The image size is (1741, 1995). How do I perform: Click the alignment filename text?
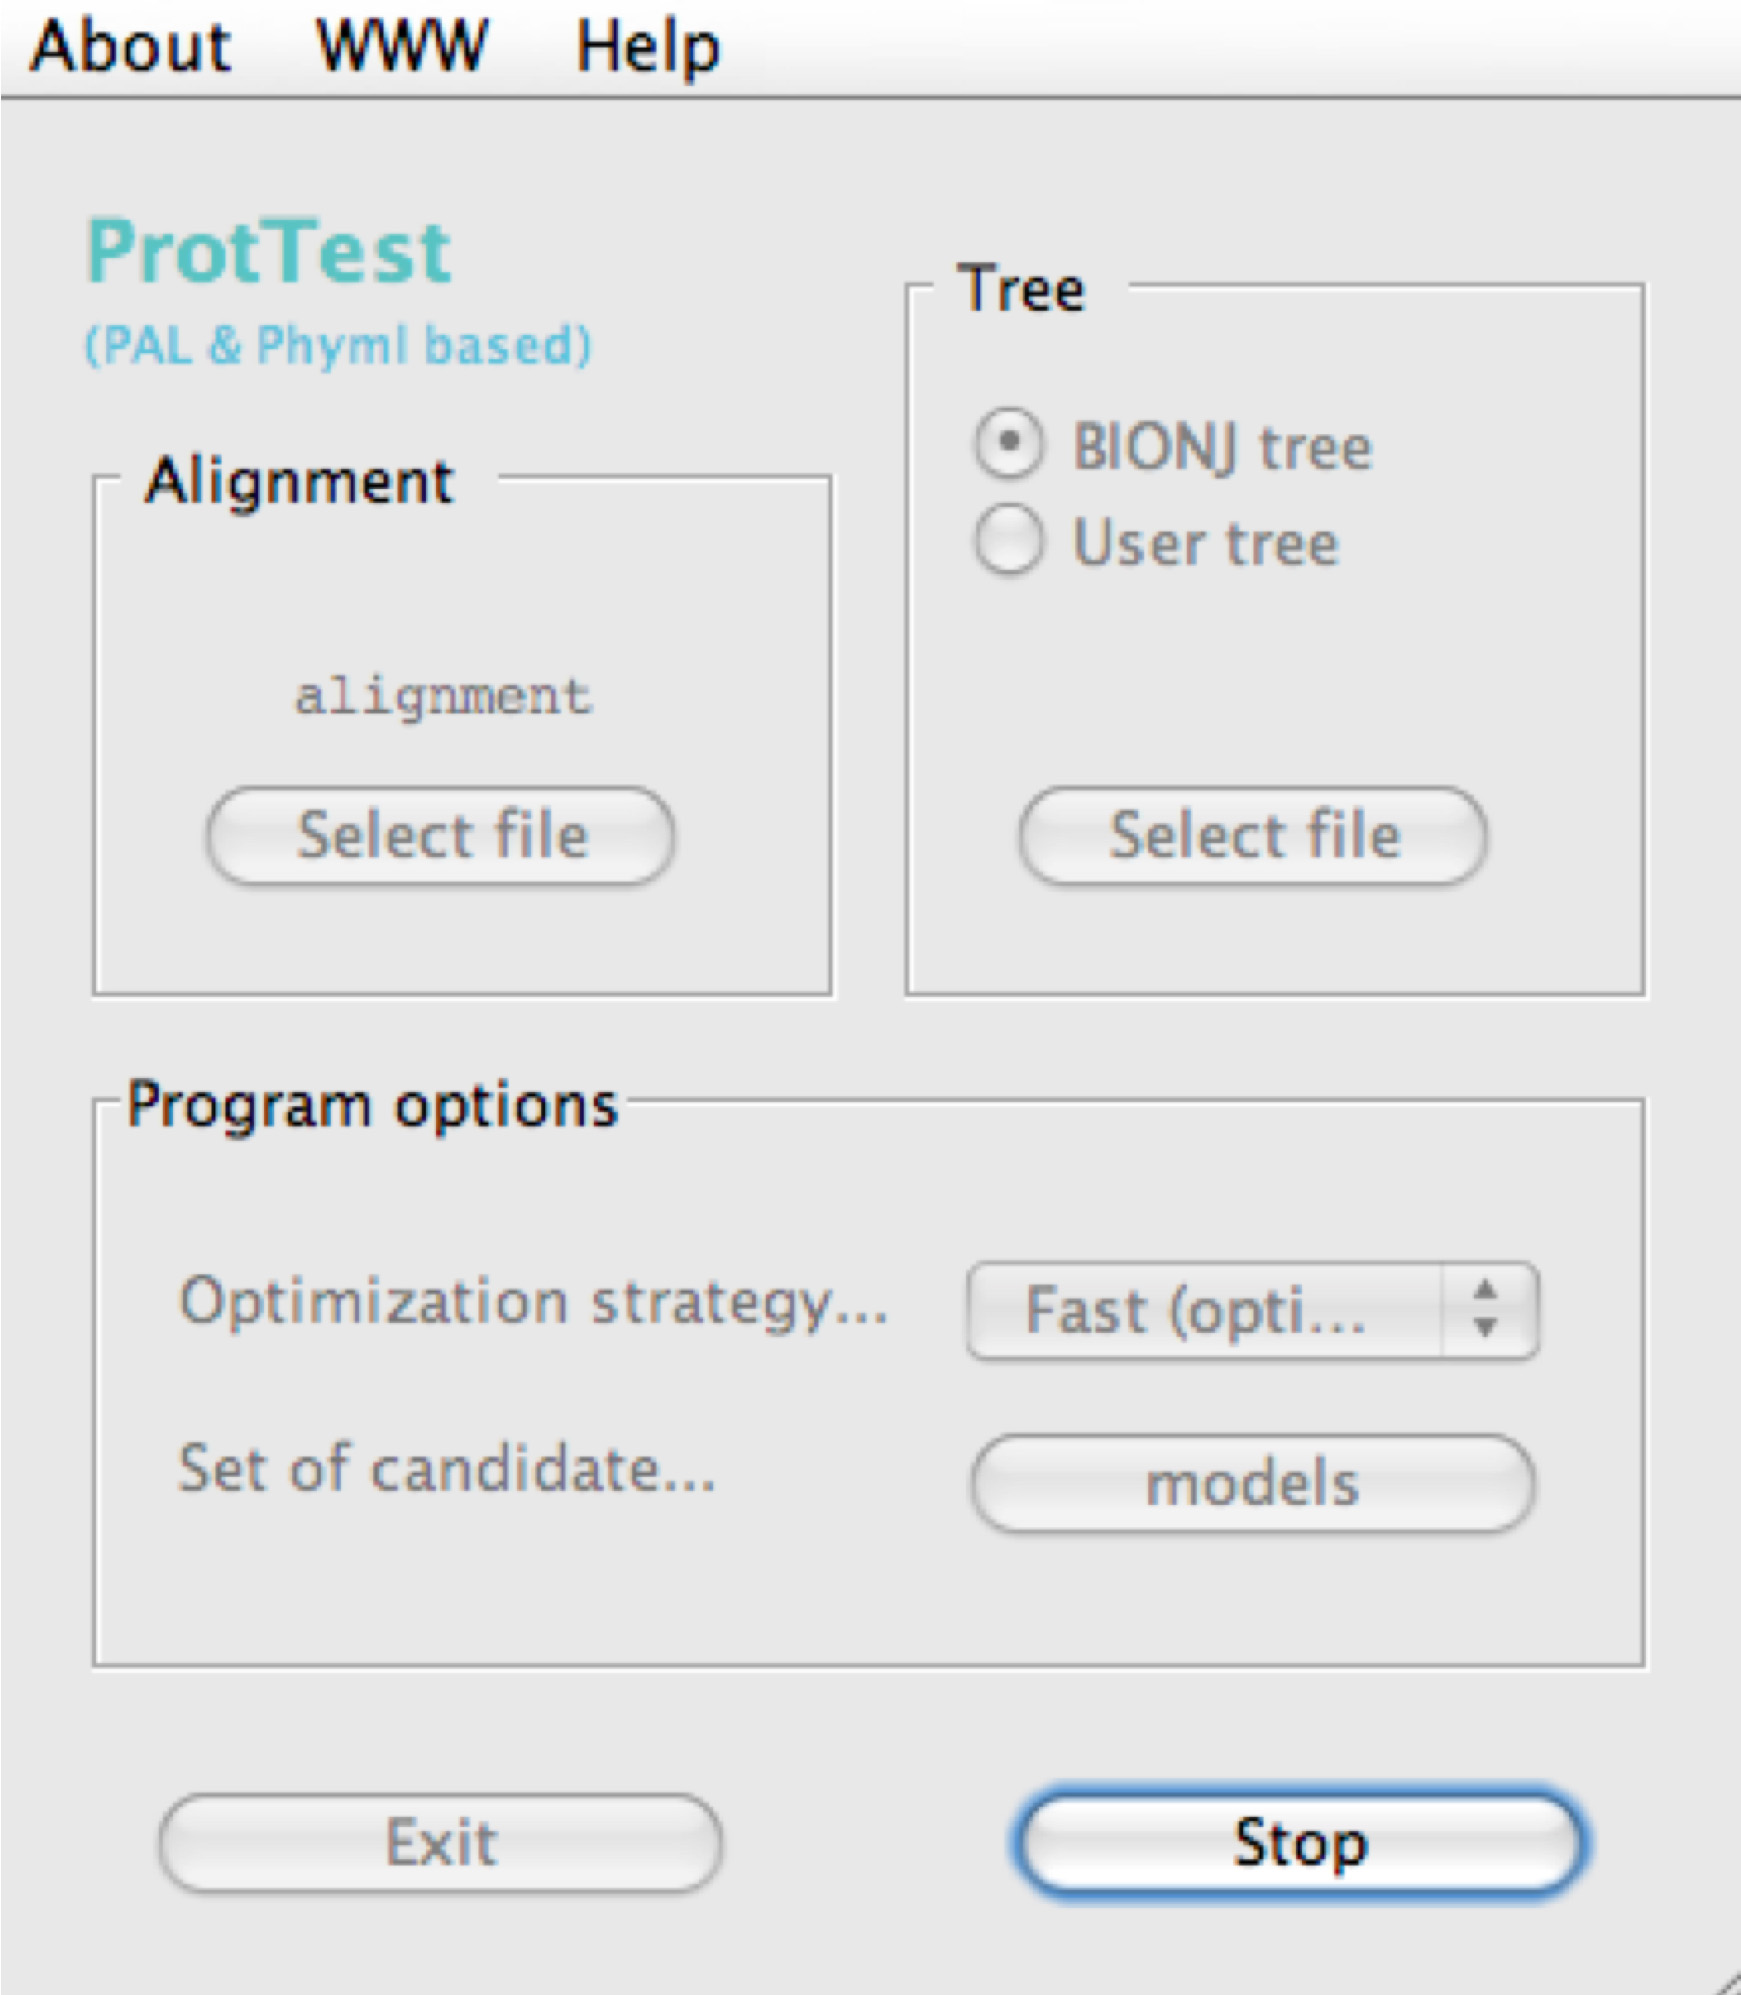[x=443, y=696]
